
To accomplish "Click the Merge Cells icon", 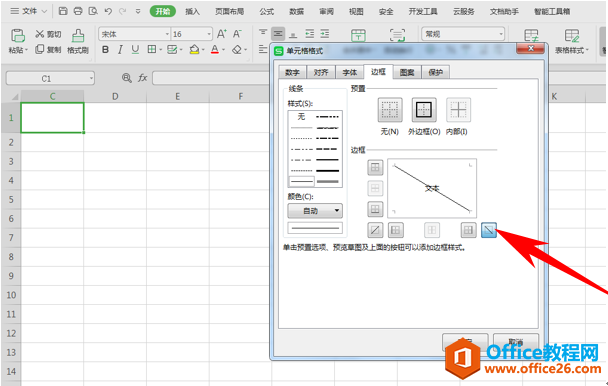I will coord(358,35).
